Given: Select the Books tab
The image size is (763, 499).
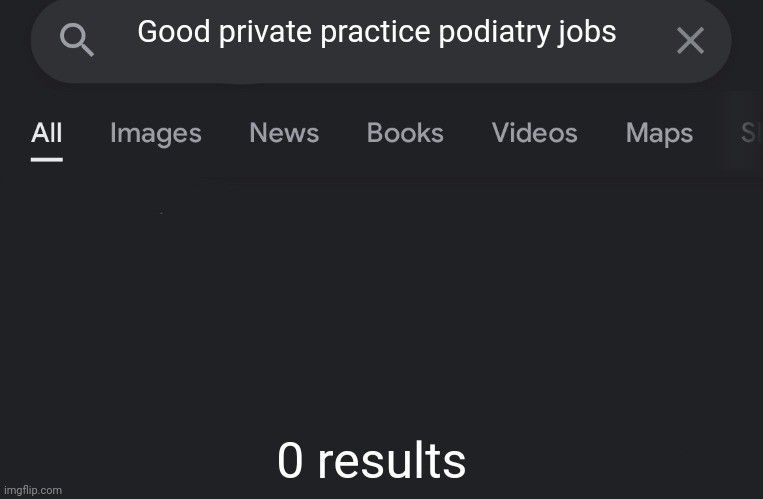Looking at the screenshot, I should 405,132.
